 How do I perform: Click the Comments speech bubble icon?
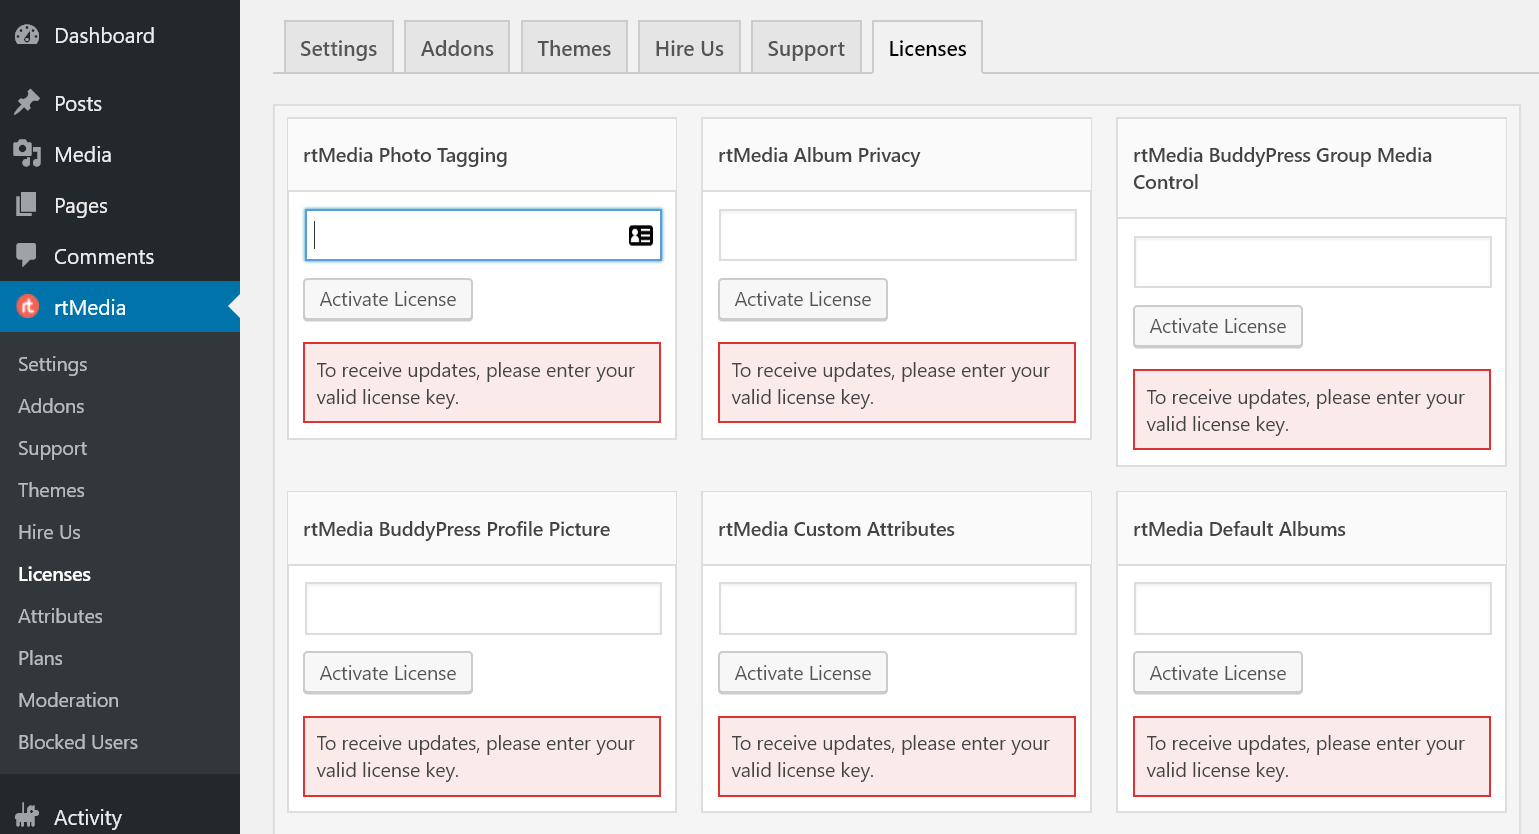(27, 256)
